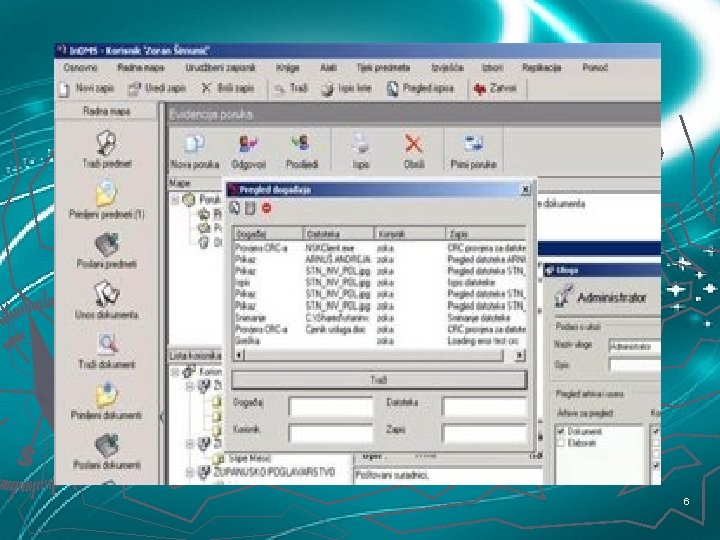Click the second icon in Pregled događaja toolbar
The width and height of the screenshot is (720, 540).
pyautogui.click(x=250, y=208)
